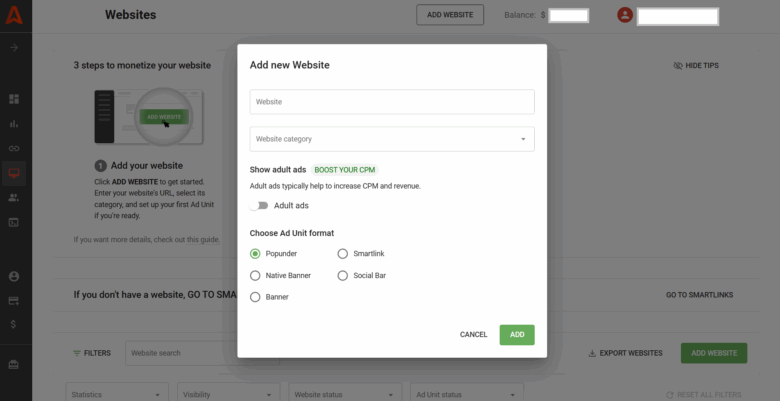Viewport: 780px width, 401px height.
Task: Expand the sidebar with the arrow icon
Action: [x=14, y=48]
